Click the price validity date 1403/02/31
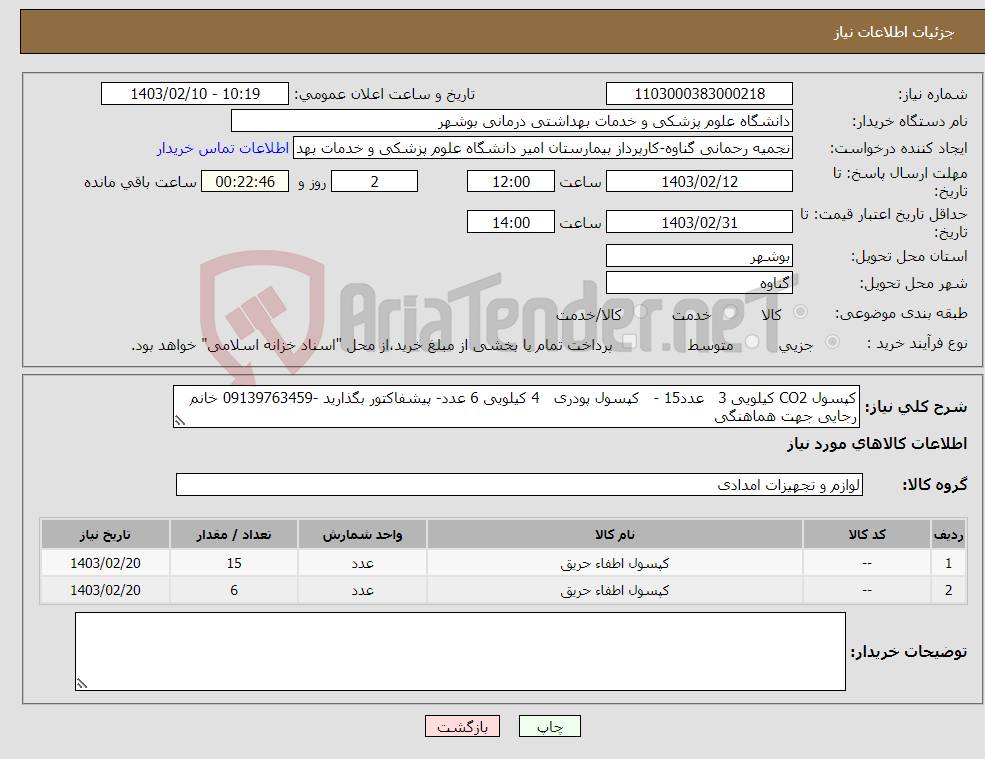Viewport: 985px width, 759px height. pos(699,222)
